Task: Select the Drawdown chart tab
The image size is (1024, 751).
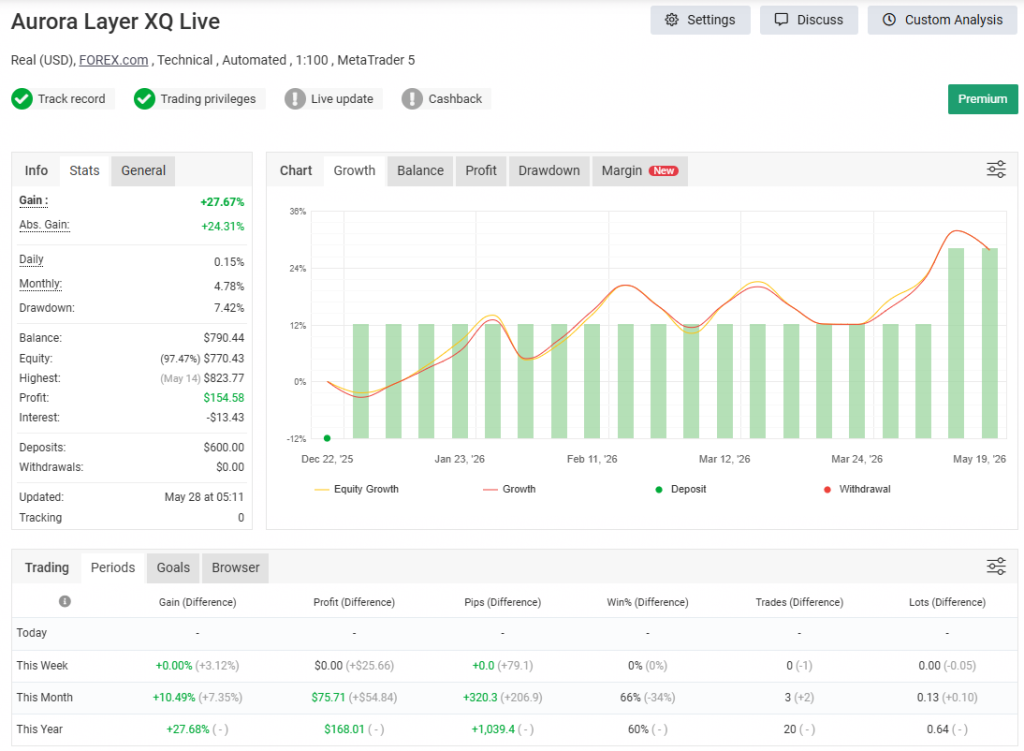Action: point(549,170)
